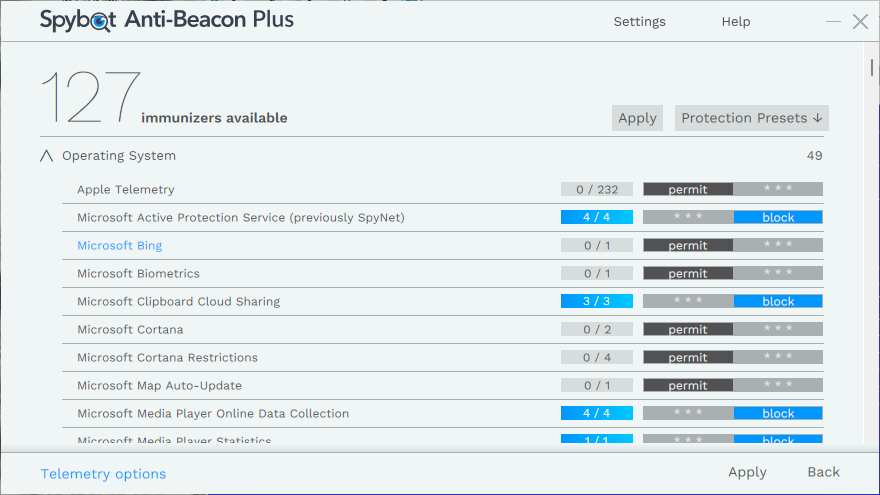Click the Back button
Viewport: 880px width, 495px height.
coord(823,472)
